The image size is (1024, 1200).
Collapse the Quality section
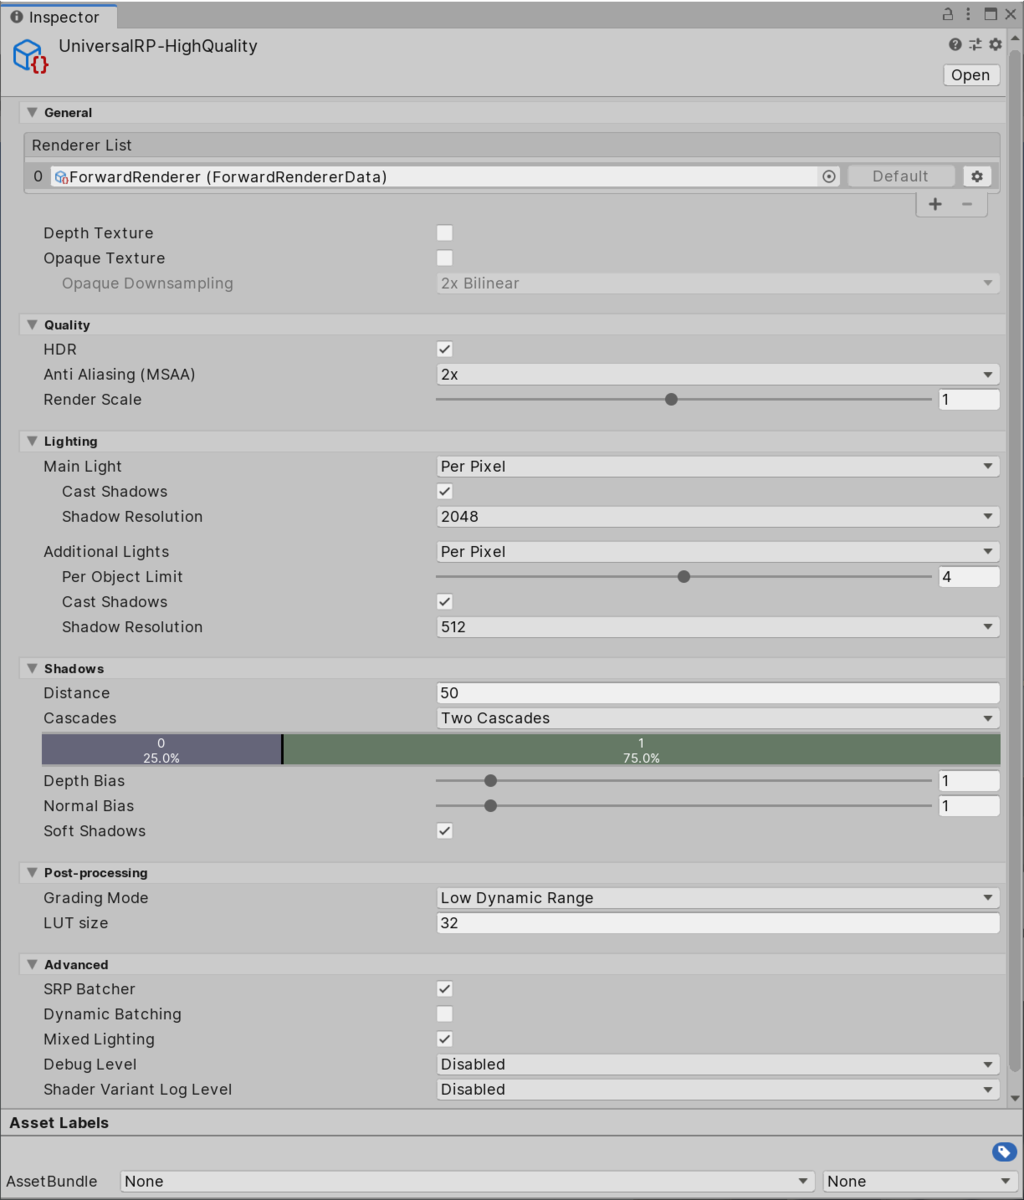[32, 325]
